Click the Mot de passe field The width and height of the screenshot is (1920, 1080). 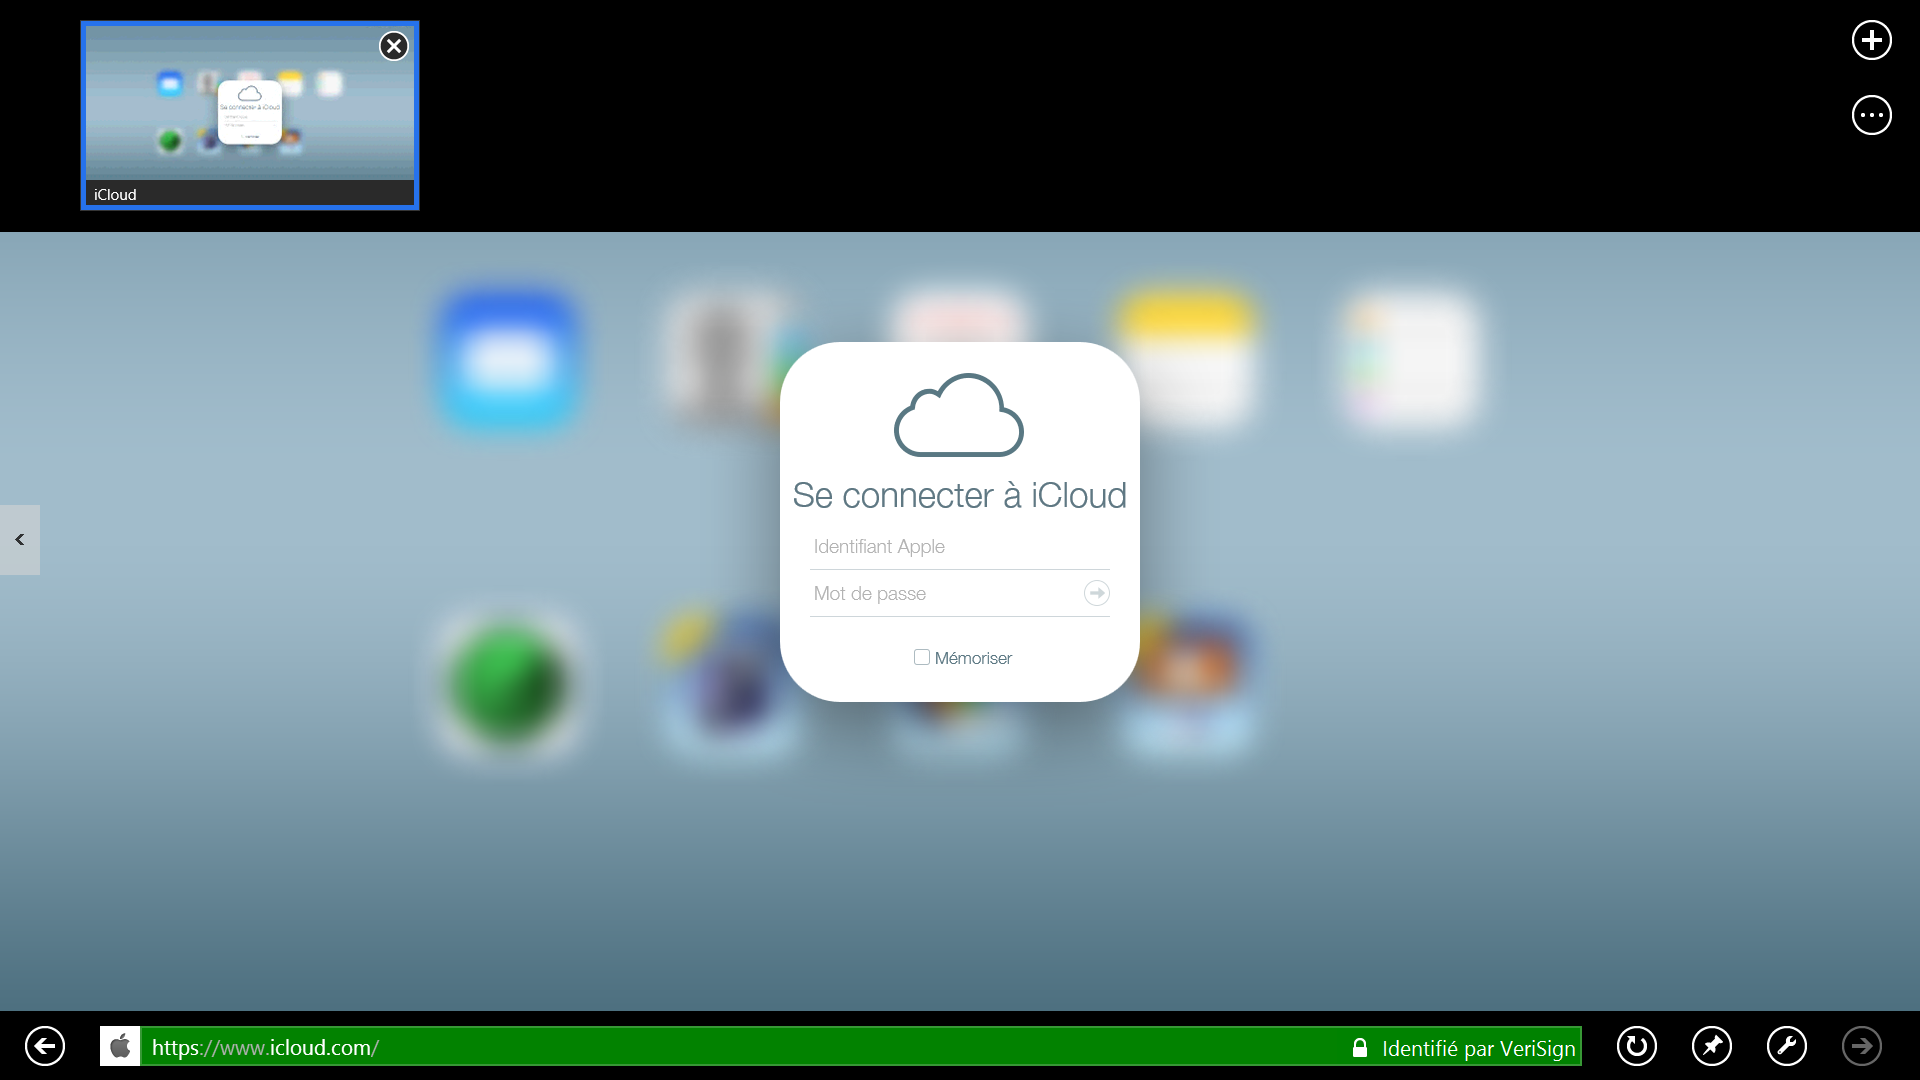point(945,594)
